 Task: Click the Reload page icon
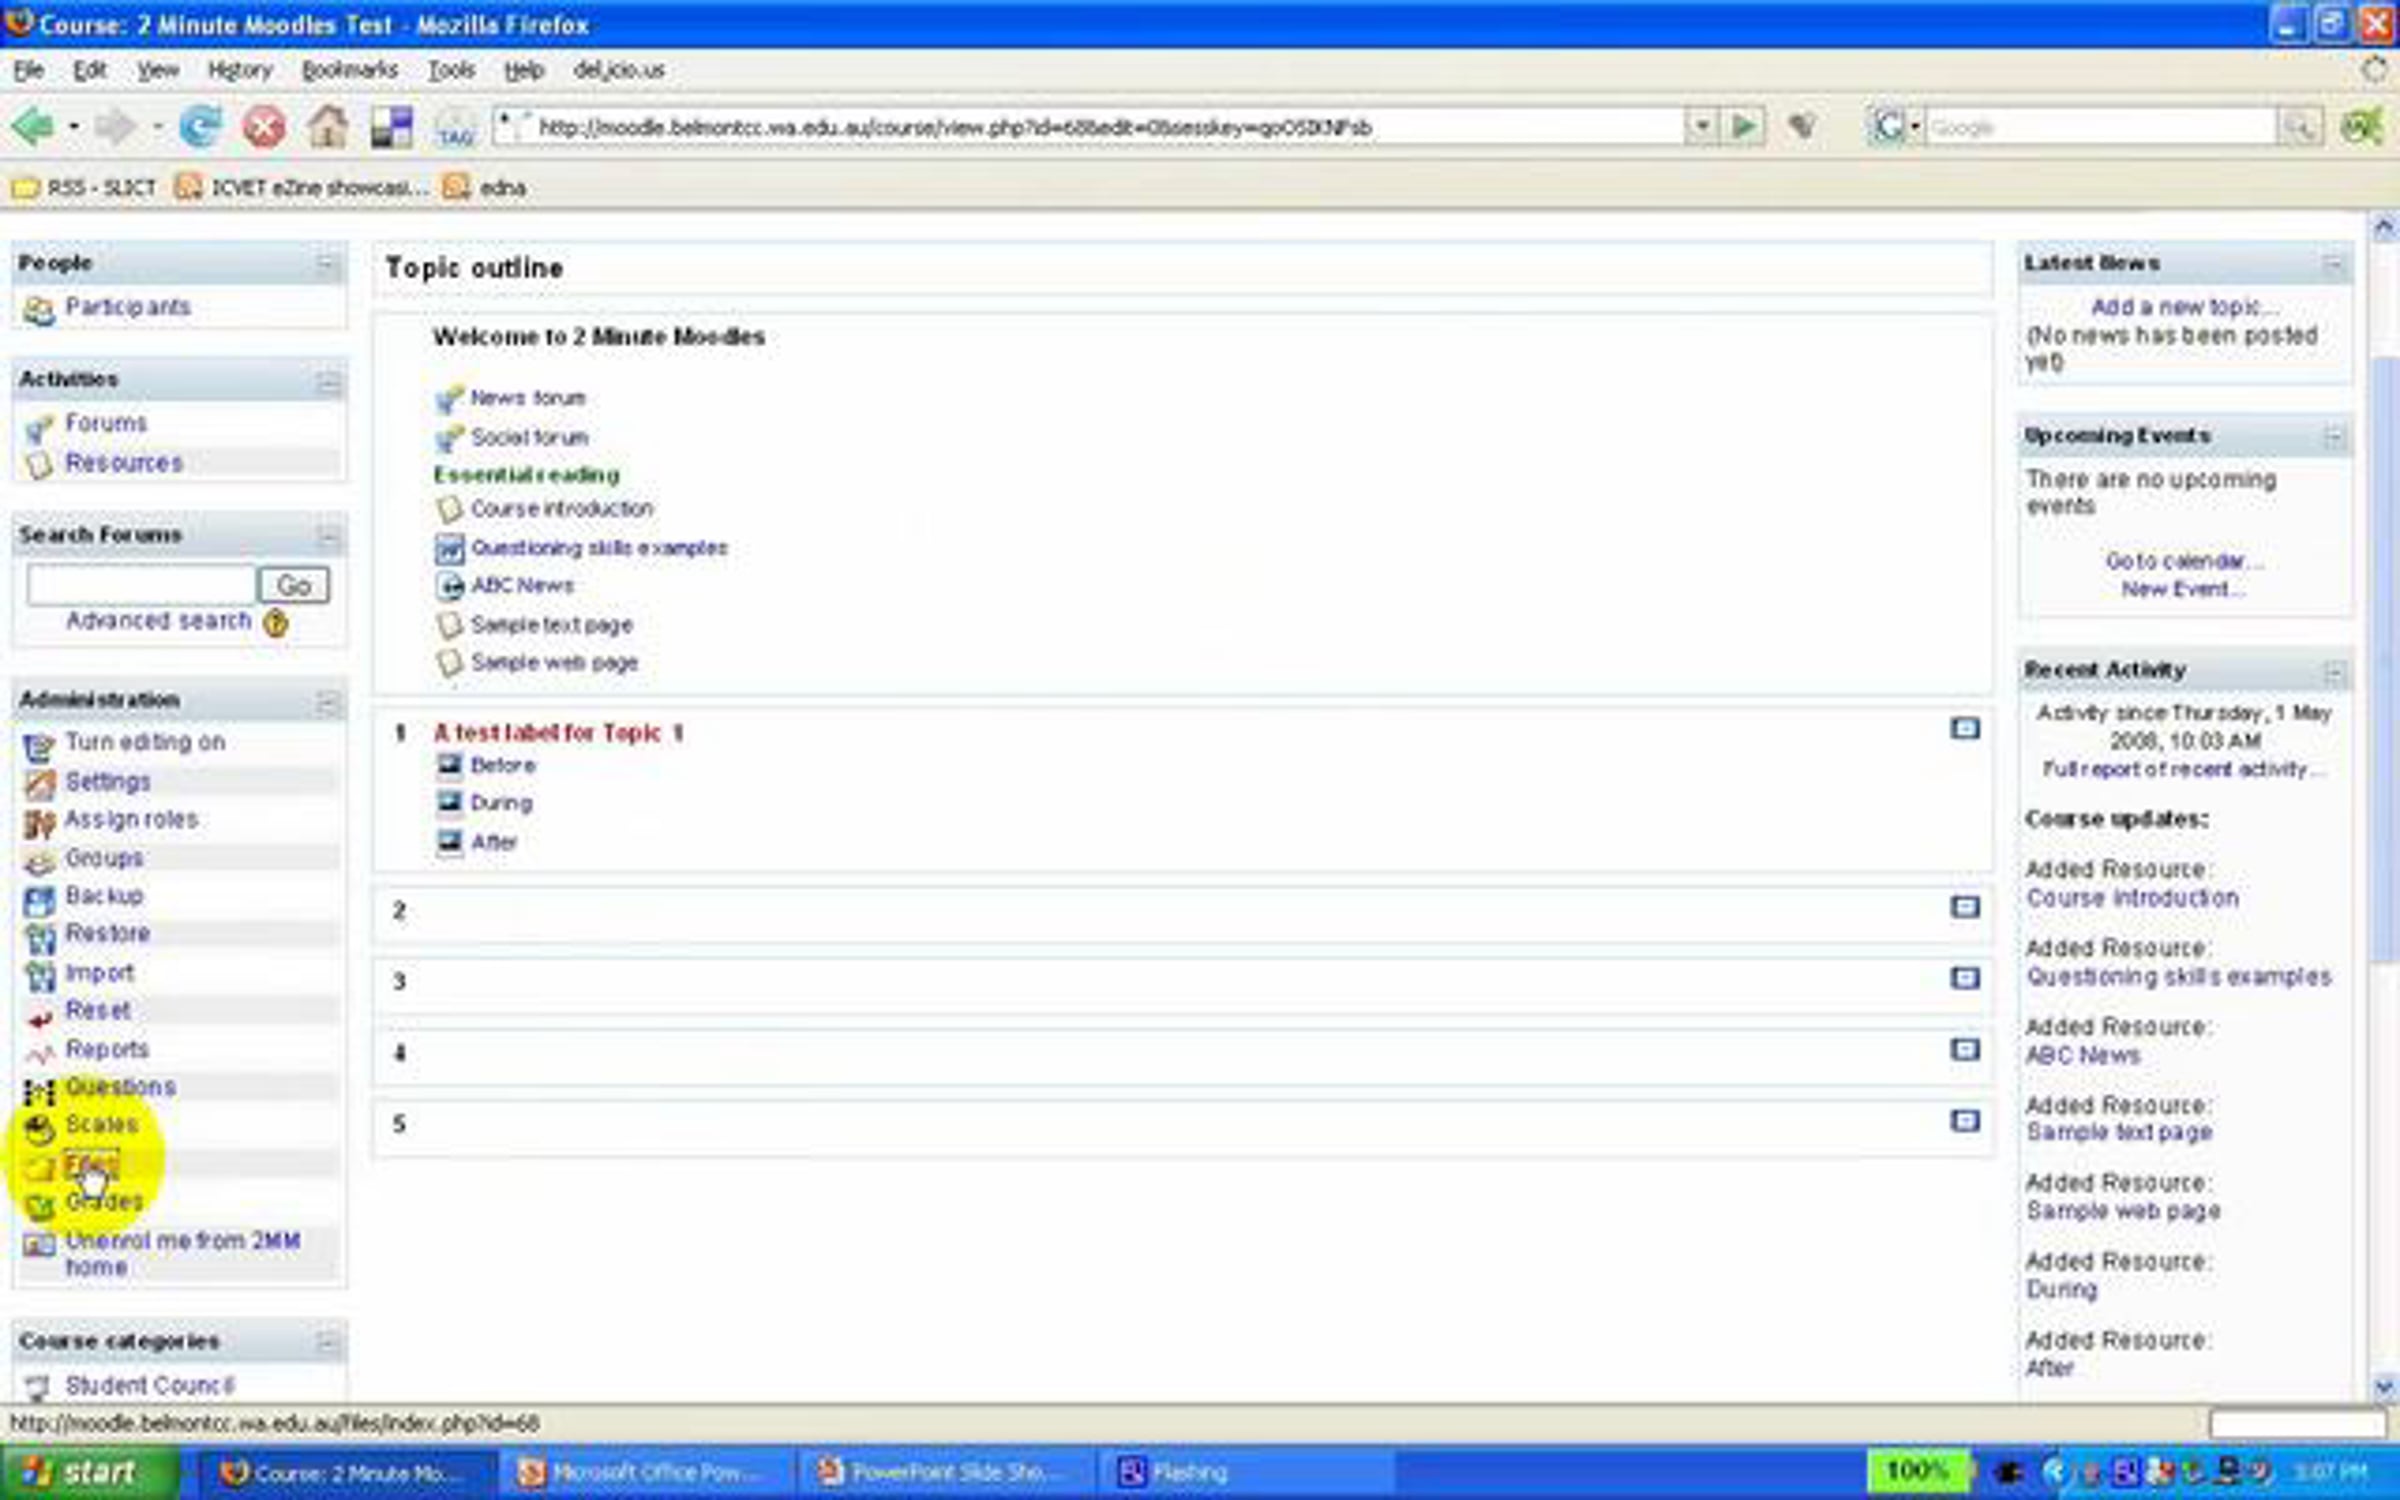click(200, 127)
